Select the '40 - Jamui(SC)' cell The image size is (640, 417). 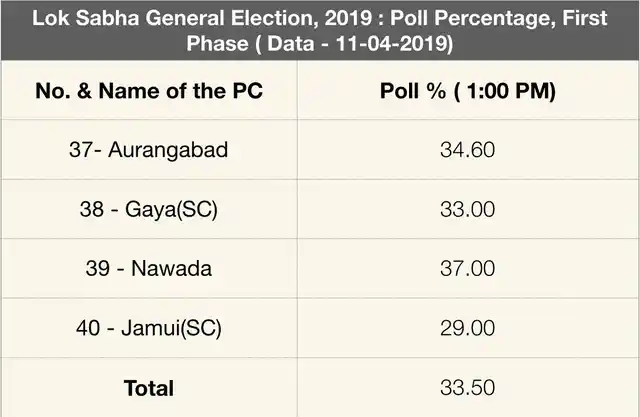[149, 328]
